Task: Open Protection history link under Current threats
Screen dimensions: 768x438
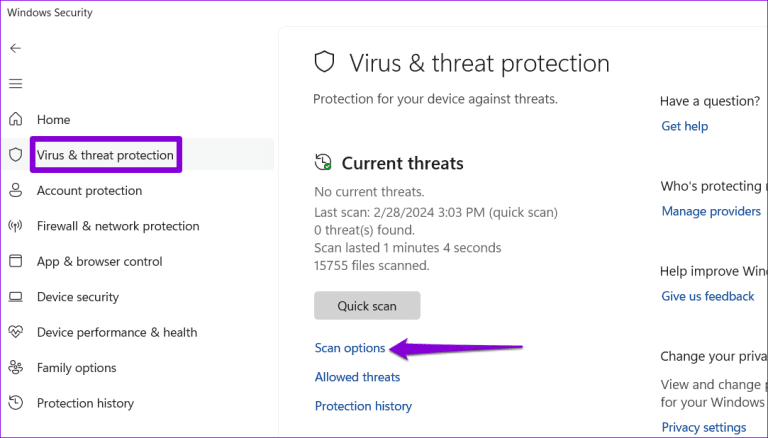Action: click(363, 406)
